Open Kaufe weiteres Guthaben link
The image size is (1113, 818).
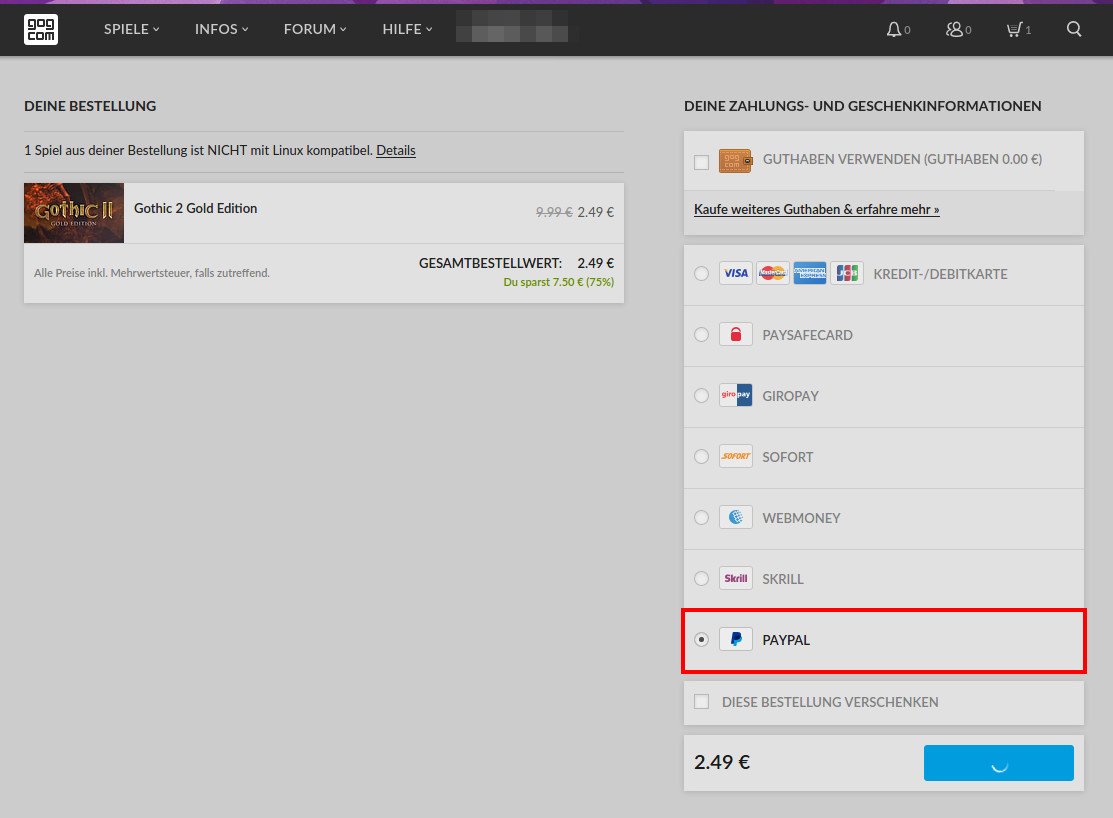click(x=816, y=209)
